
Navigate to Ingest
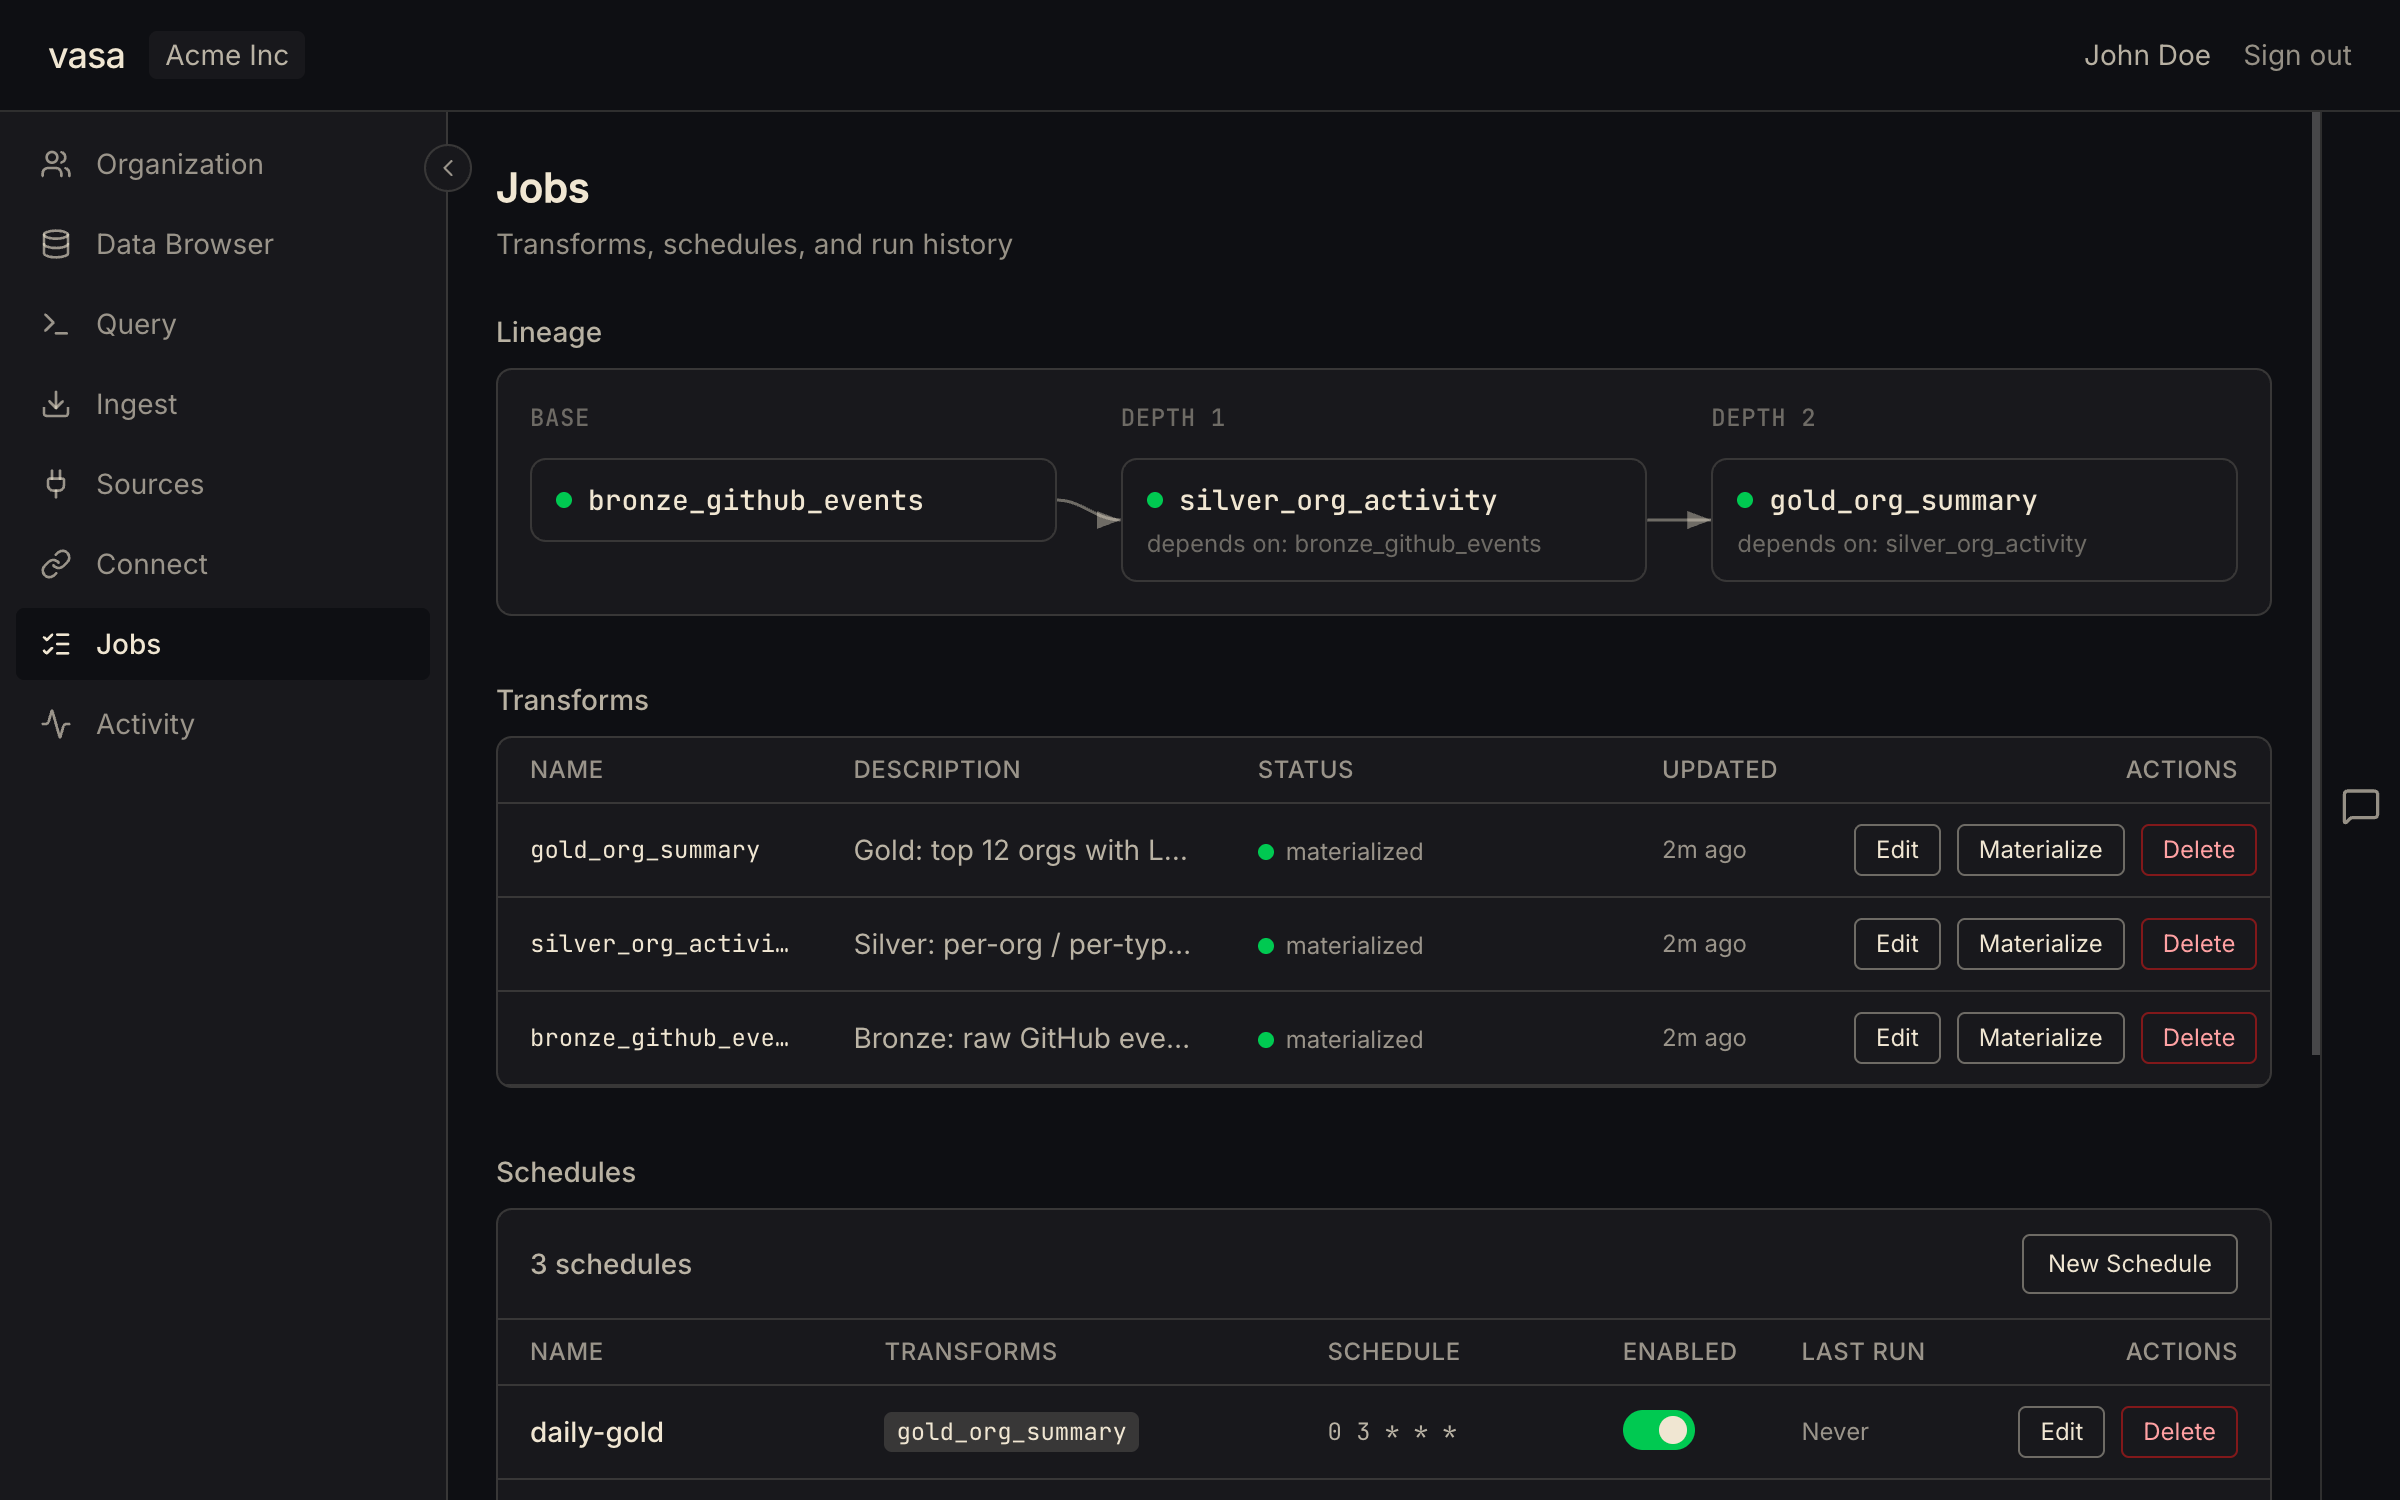pos(223,404)
